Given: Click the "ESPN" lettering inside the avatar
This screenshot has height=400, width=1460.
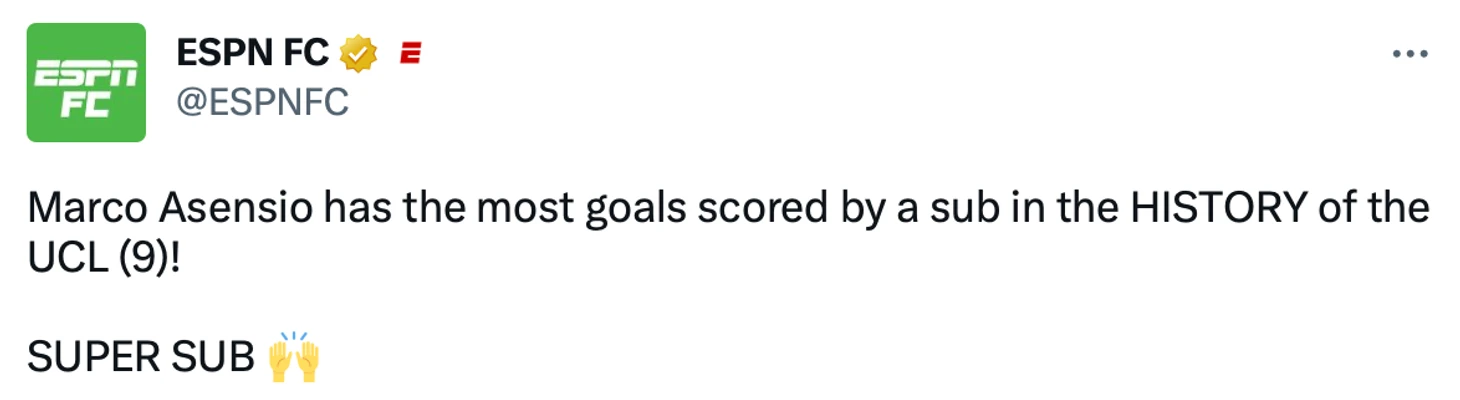Looking at the screenshot, I should (x=86, y=73).
